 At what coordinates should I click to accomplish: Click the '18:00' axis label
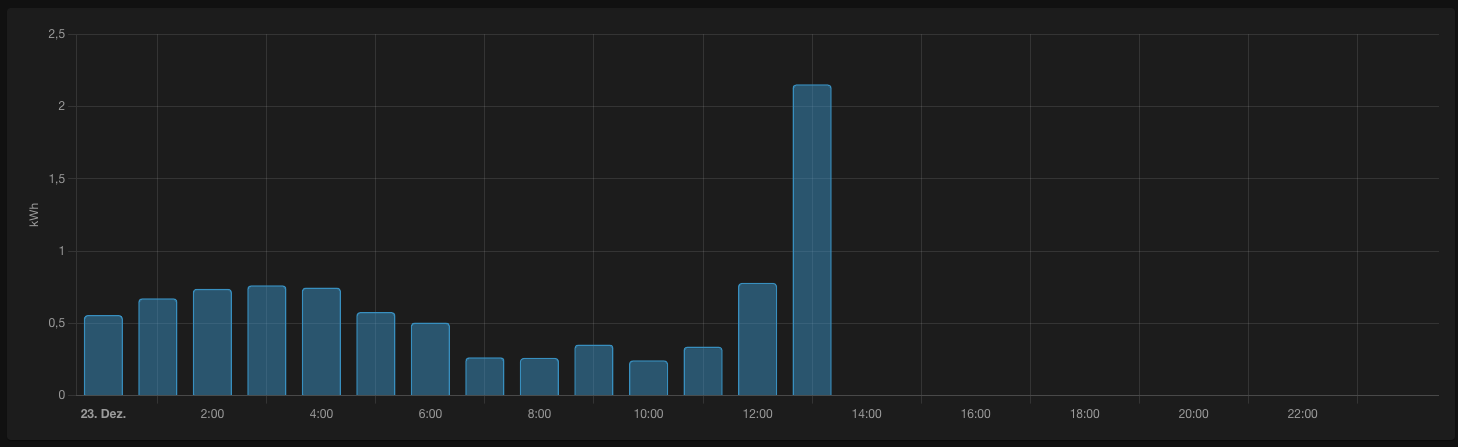point(1084,414)
